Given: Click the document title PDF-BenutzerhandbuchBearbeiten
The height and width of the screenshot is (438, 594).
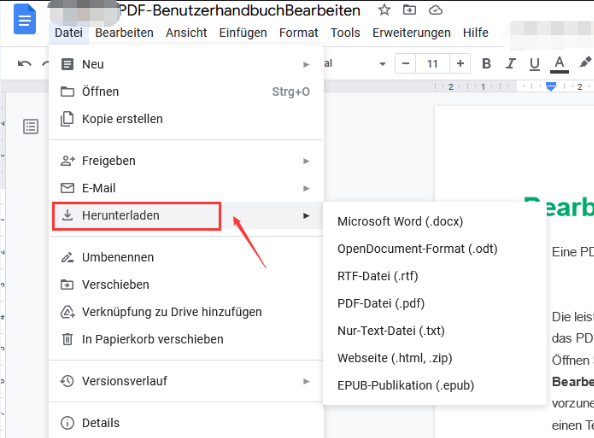Looking at the screenshot, I should click(240, 11).
